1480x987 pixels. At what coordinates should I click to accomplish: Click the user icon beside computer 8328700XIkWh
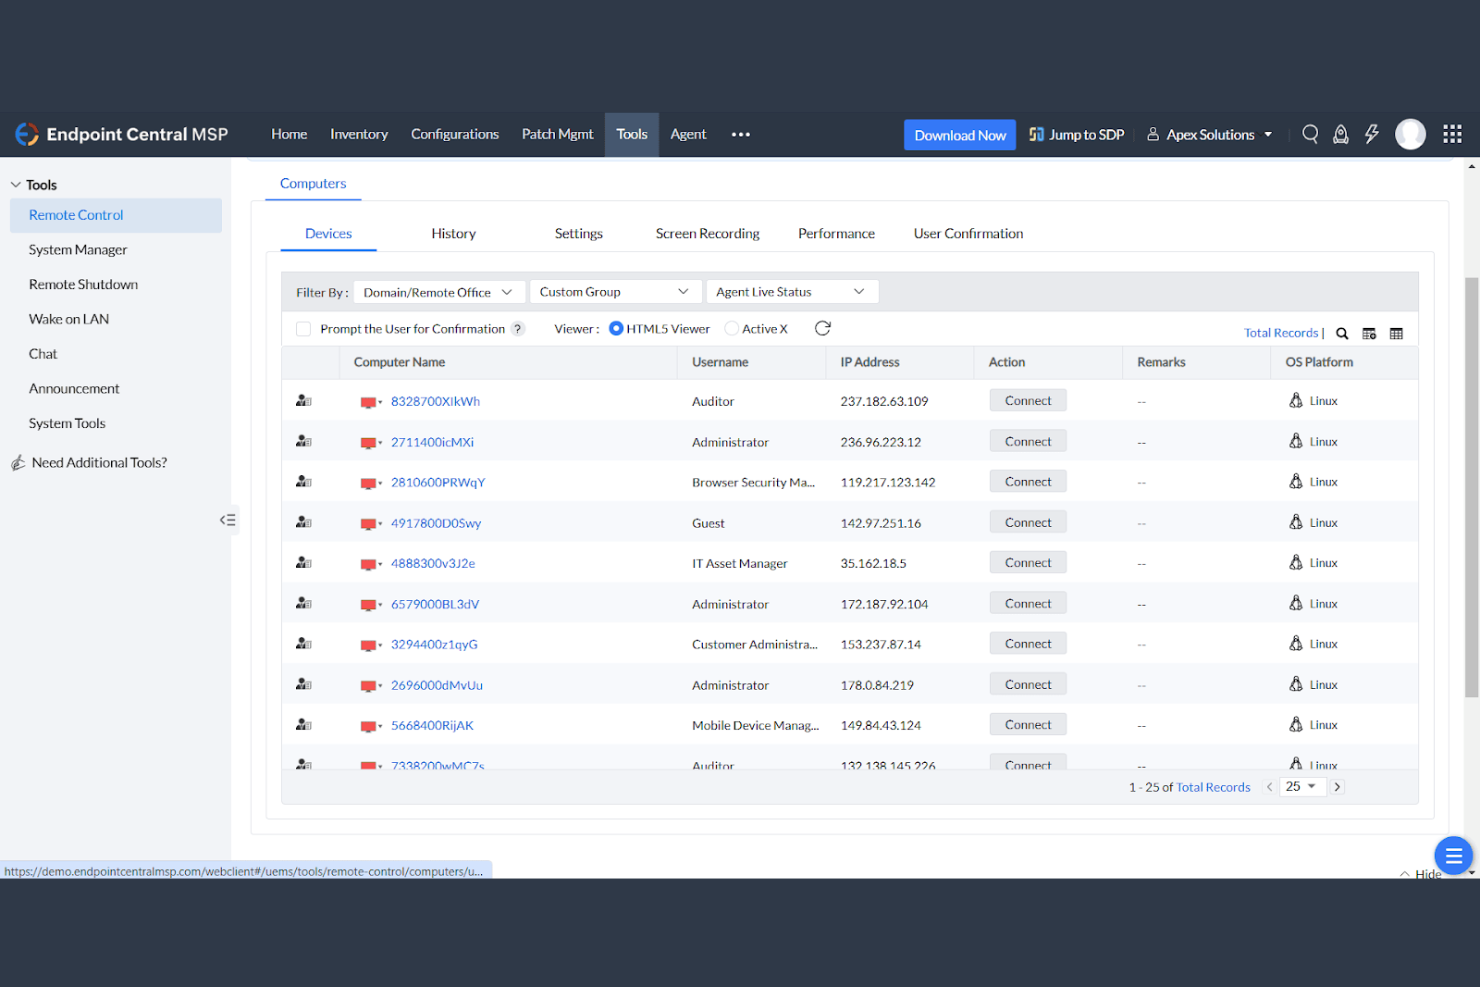coord(303,400)
